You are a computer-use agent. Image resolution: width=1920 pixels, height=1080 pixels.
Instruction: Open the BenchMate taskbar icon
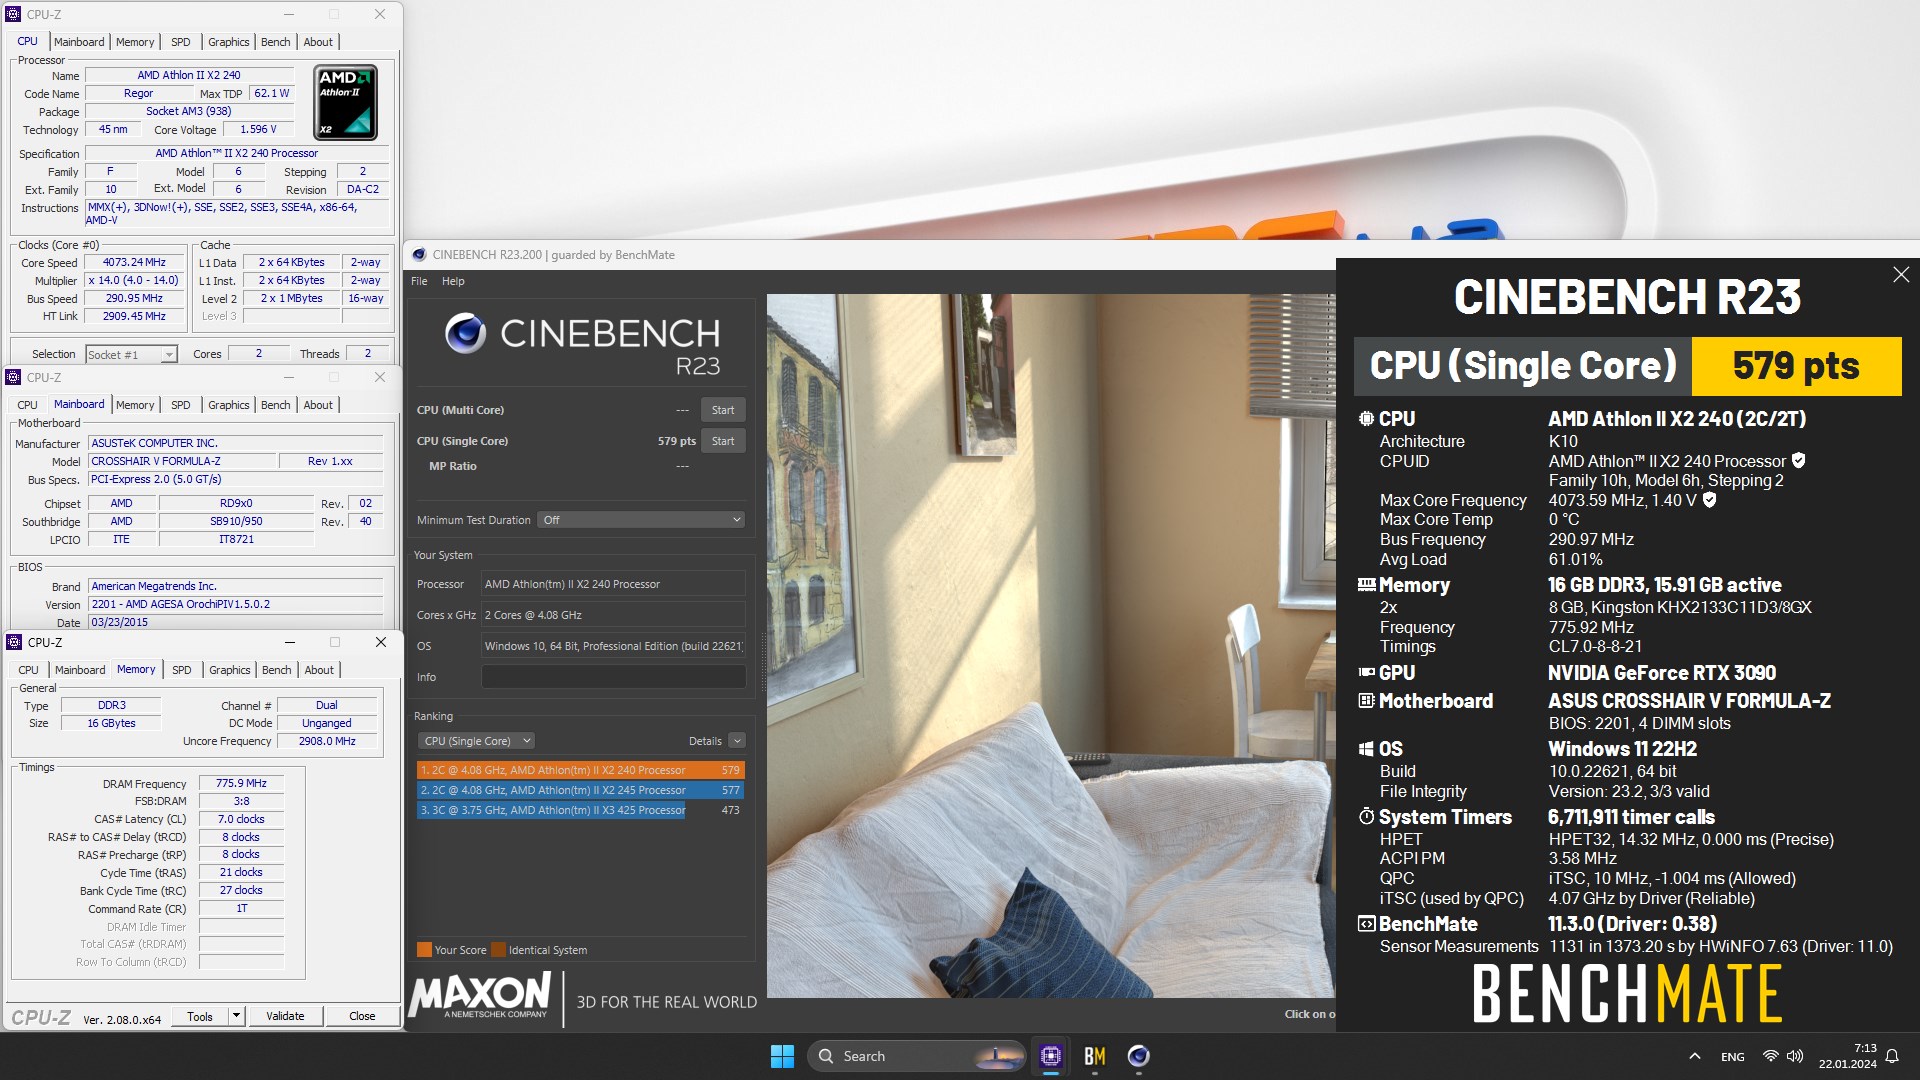tap(1095, 1056)
